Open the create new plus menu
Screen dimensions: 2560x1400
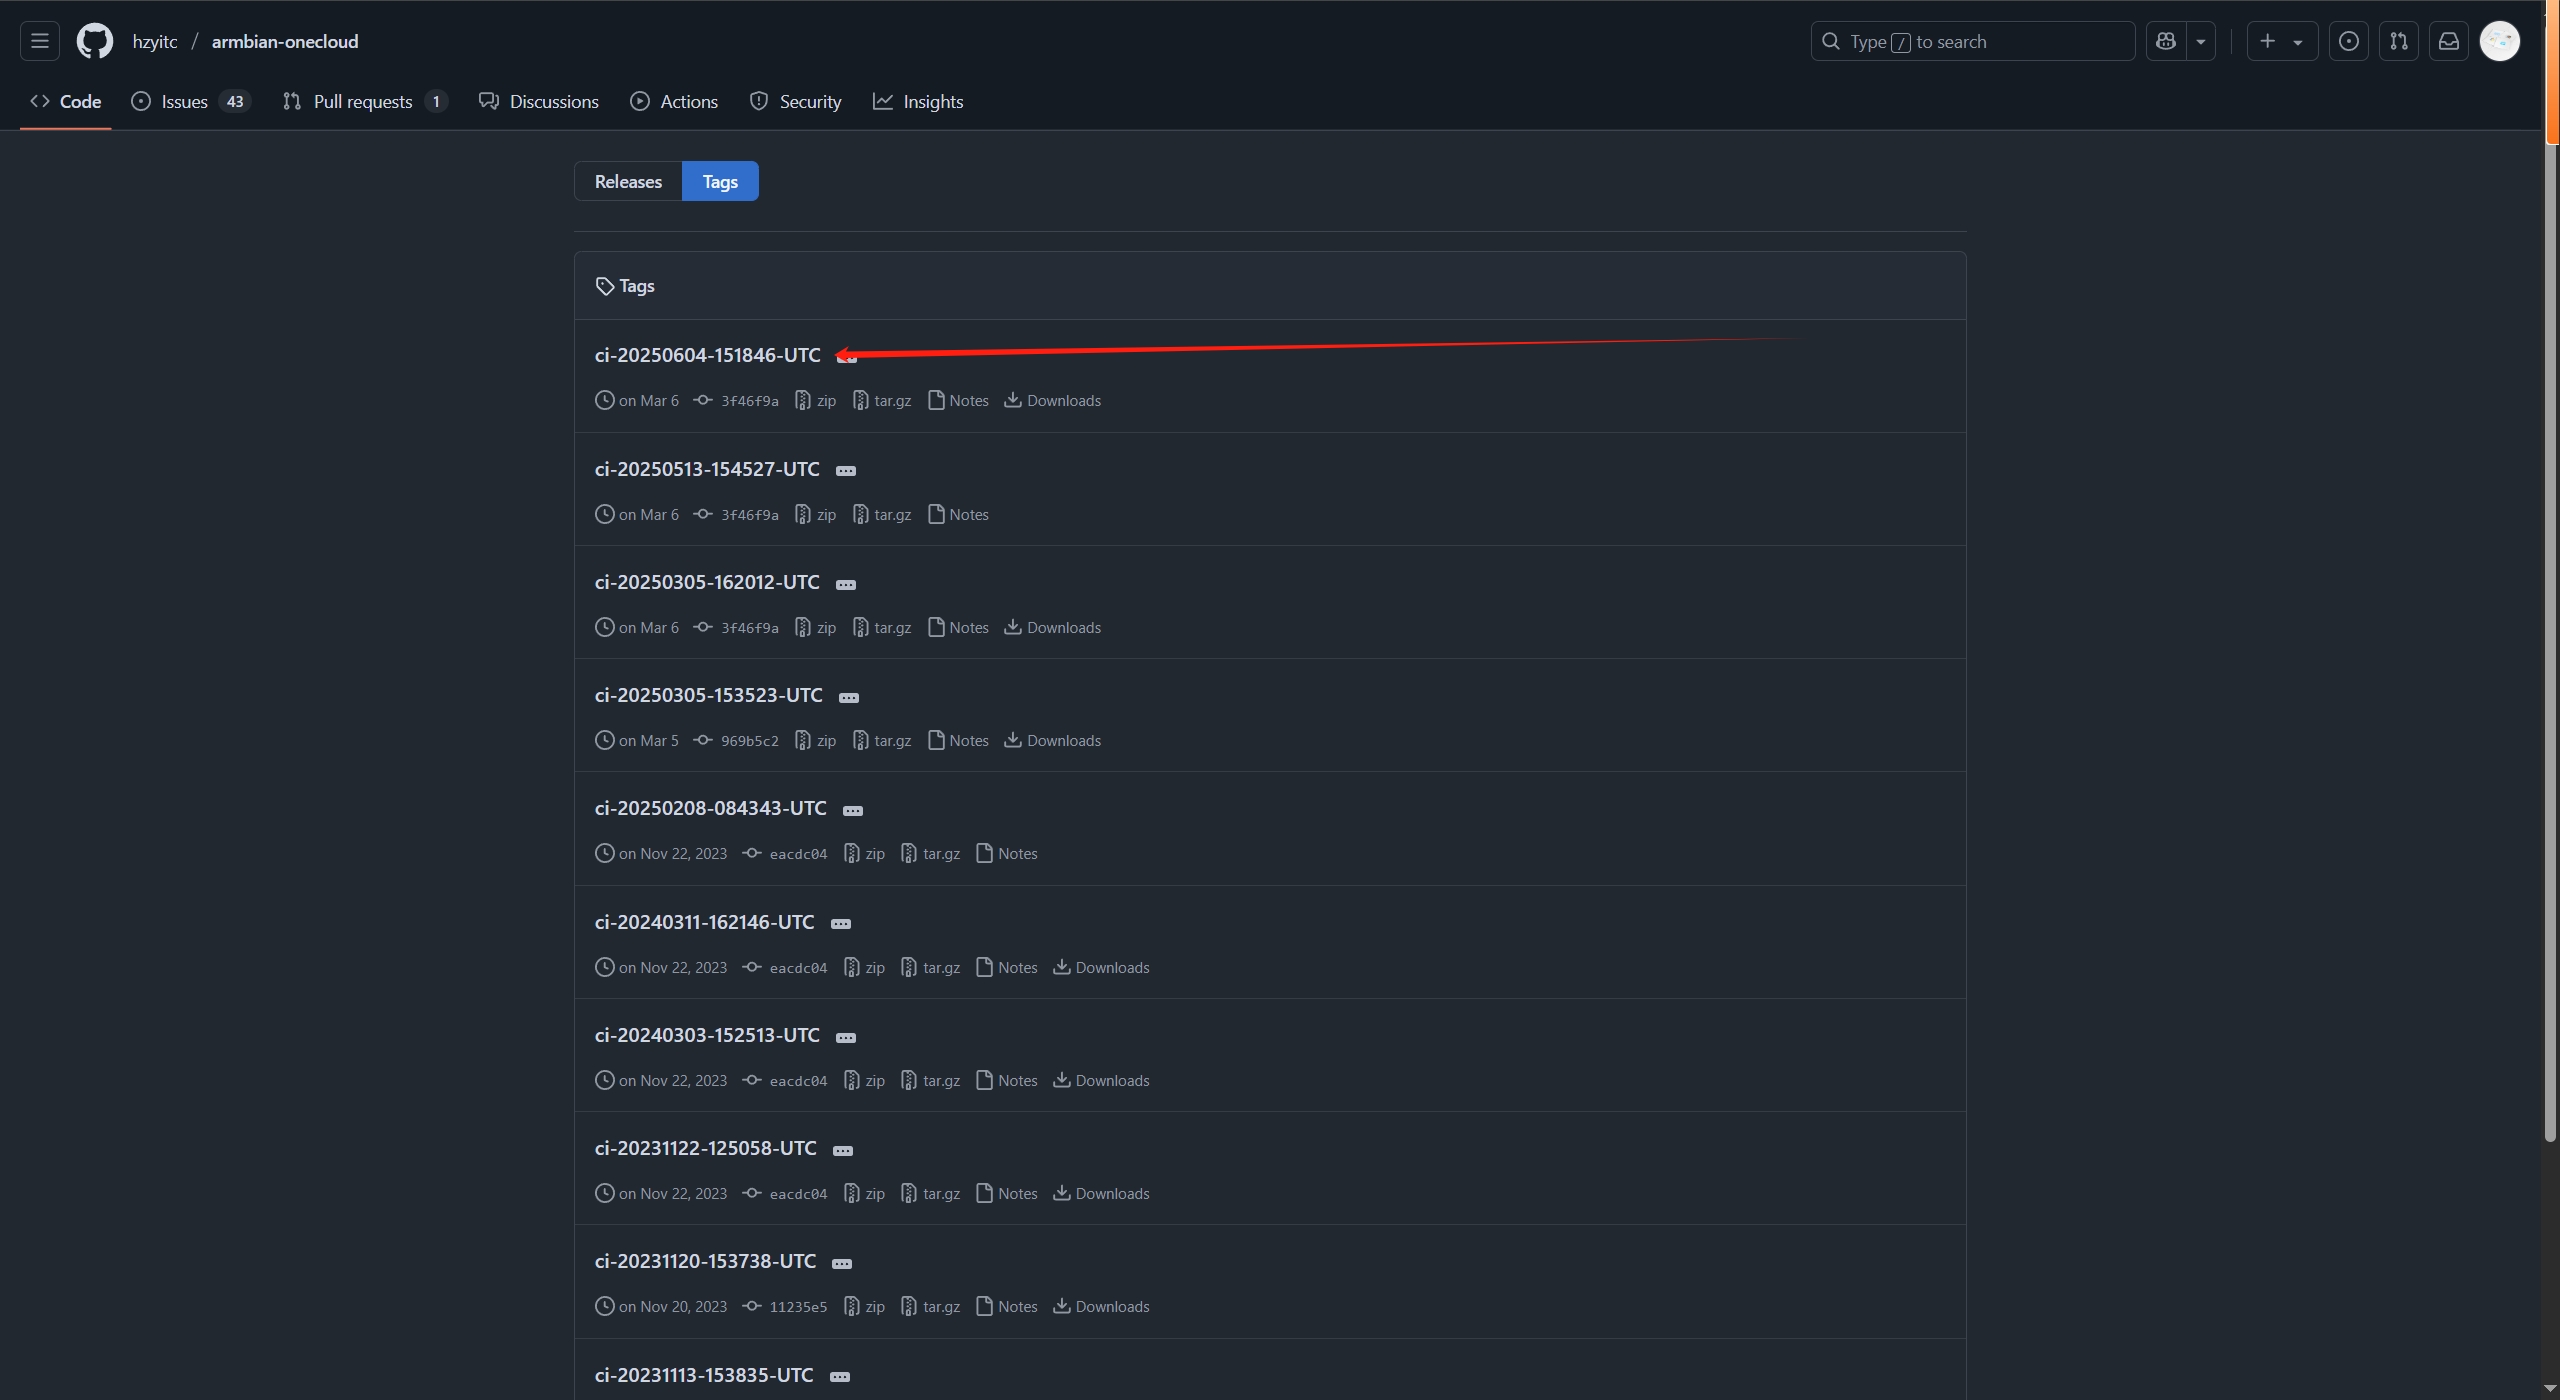2282,41
